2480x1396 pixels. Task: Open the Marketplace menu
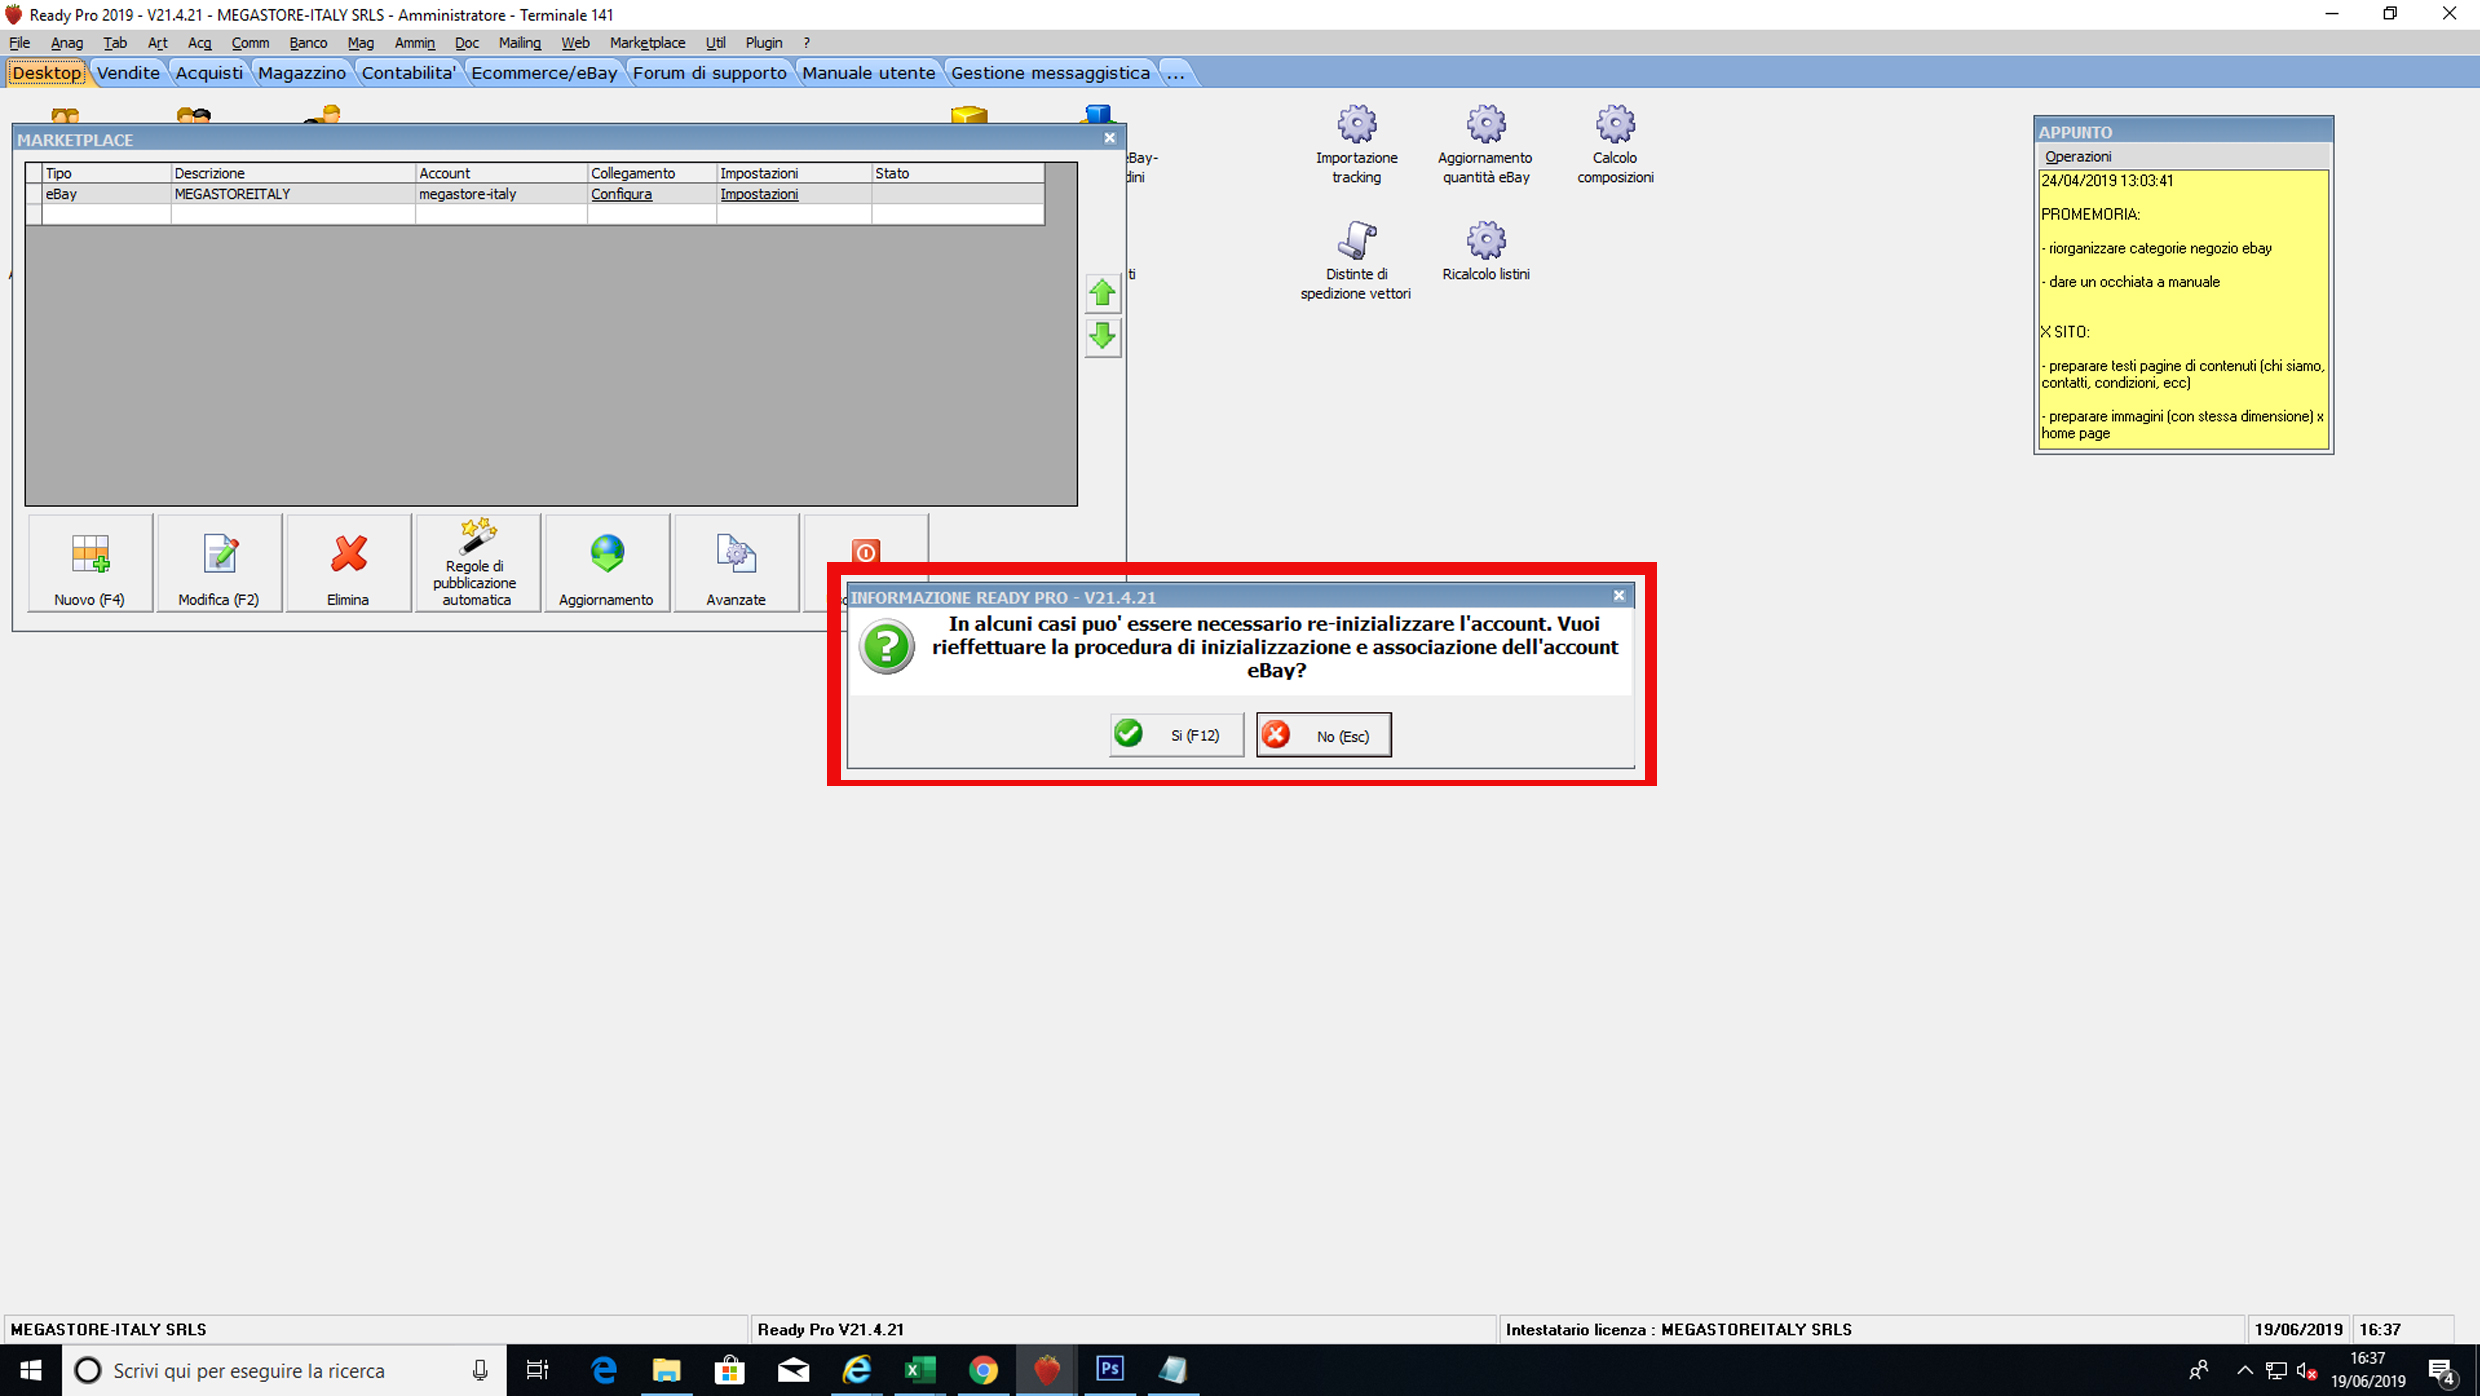coord(647,43)
